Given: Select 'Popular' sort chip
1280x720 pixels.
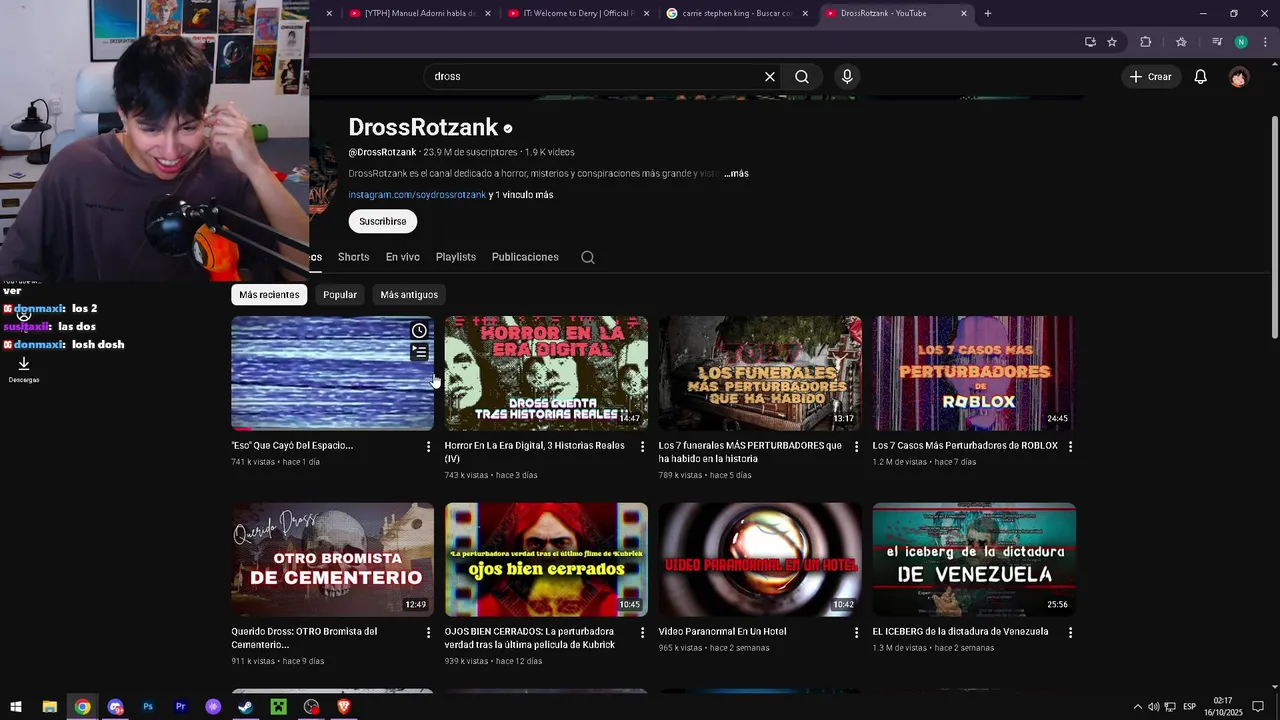Looking at the screenshot, I should click(340, 295).
